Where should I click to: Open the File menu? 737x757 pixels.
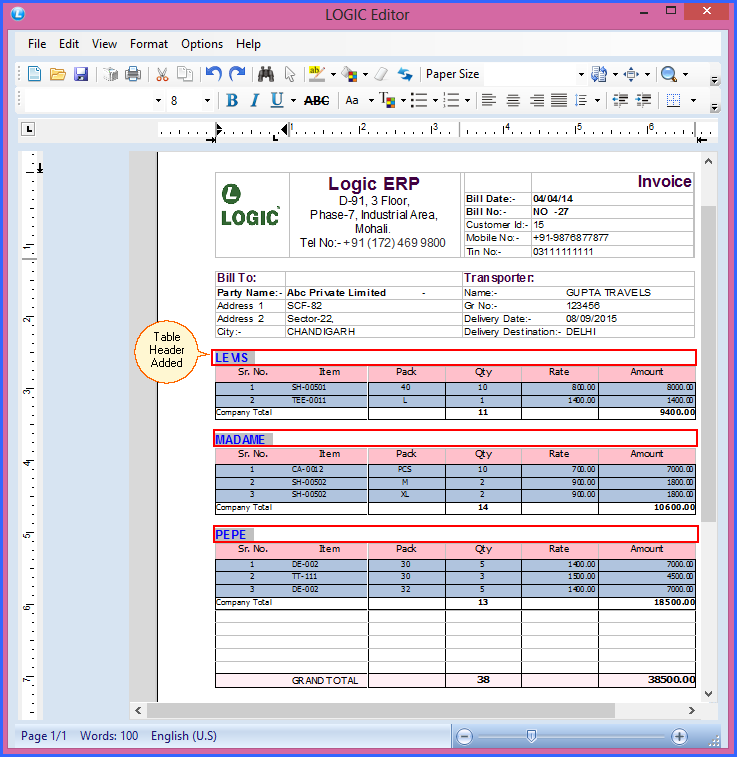click(37, 44)
